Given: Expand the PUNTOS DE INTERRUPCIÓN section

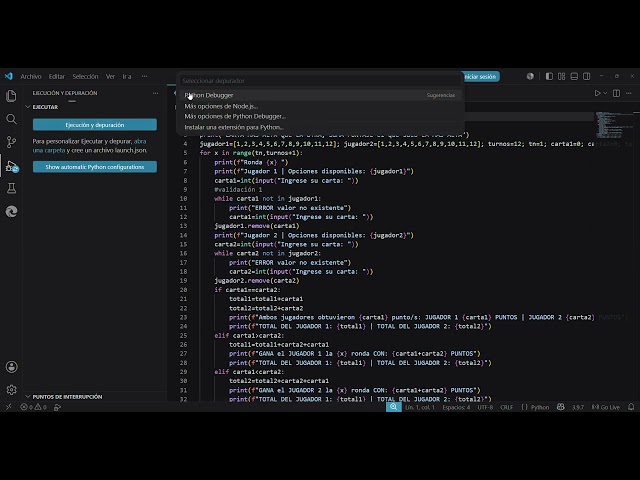Looking at the screenshot, I should click(67, 397).
